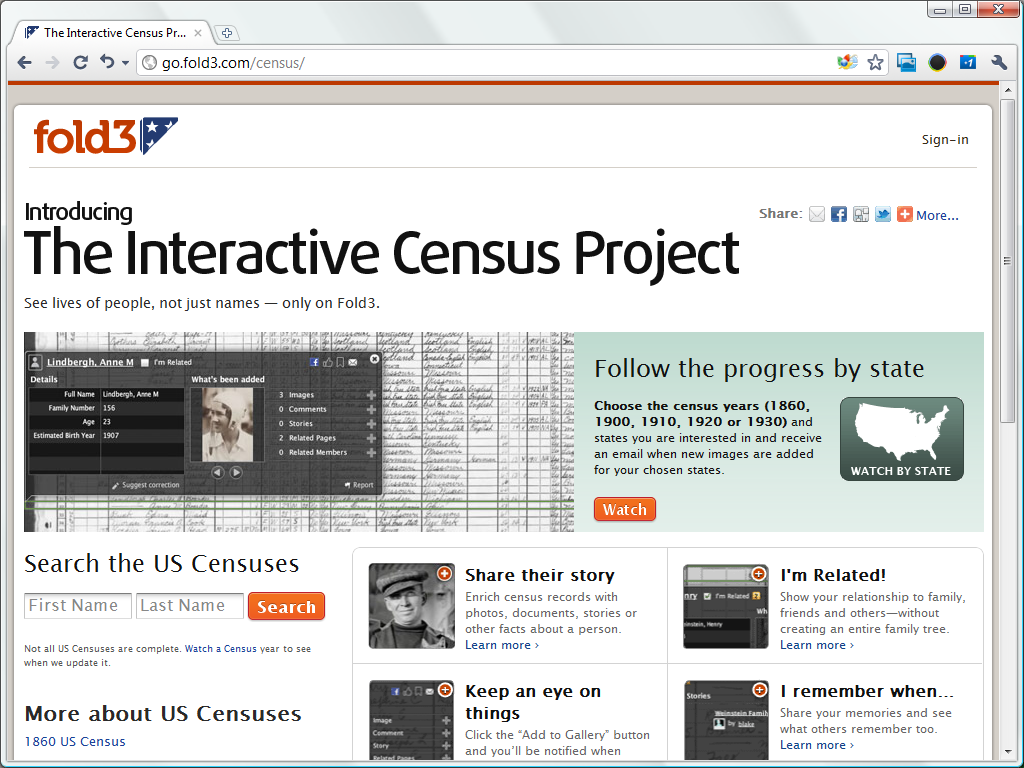Screen dimensions: 1024x768
Task: Expand the More... share options
Action: coord(937,215)
